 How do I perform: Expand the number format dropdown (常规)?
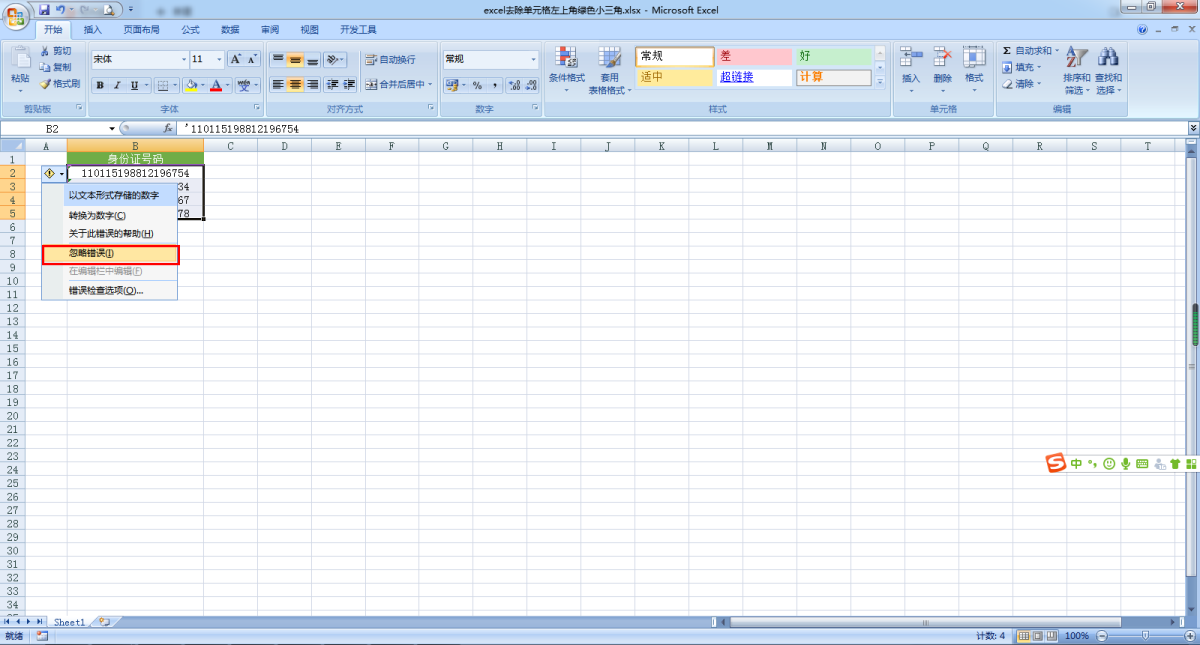pos(533,59)
